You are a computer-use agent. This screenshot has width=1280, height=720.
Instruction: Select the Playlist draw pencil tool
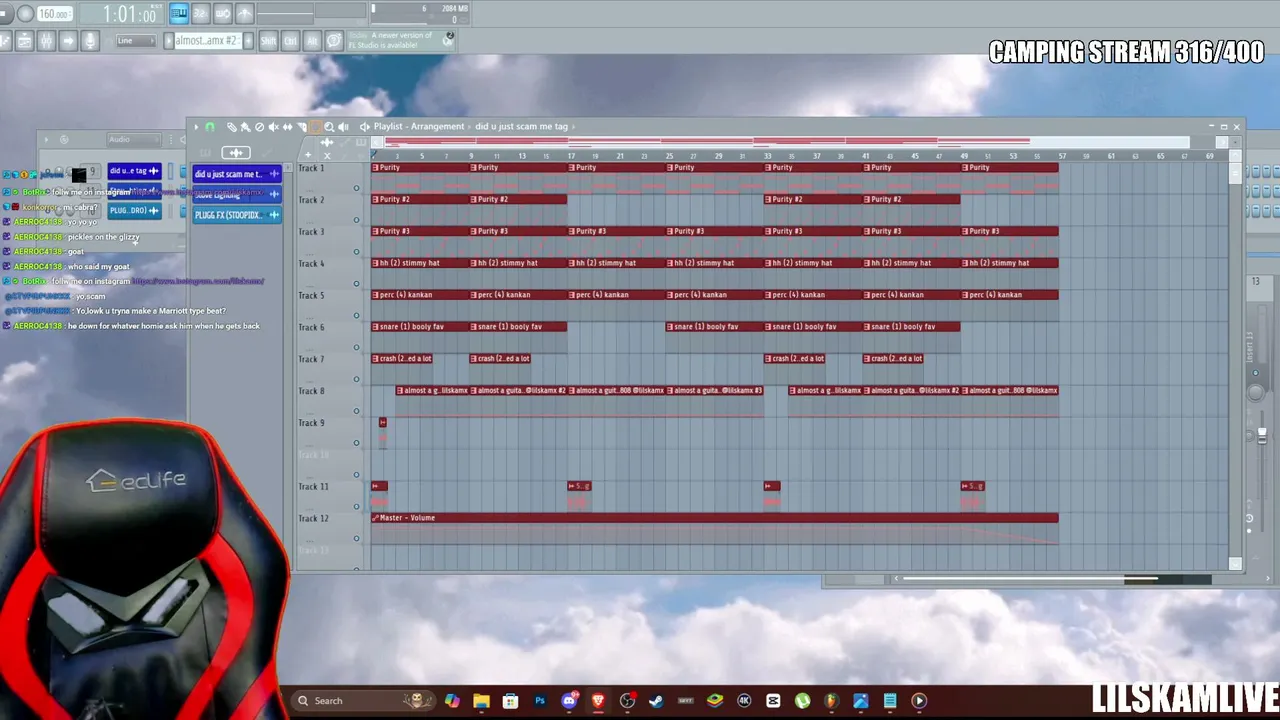coord(232,127)
